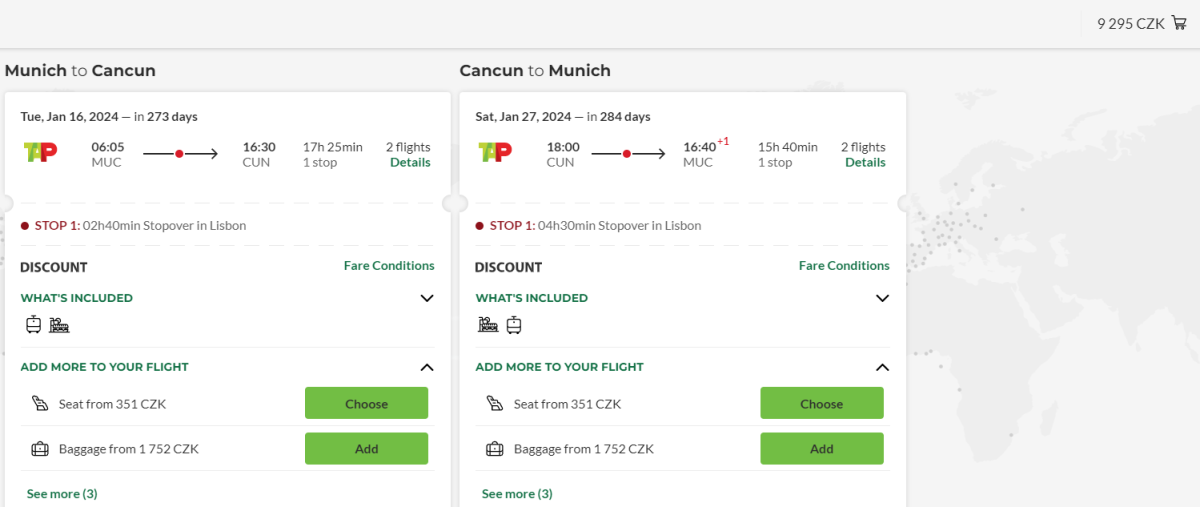1200x507 pixels.
Task: Click See more (3) under the Munich to Cancun flight
Action: click(x=62, y=494)
